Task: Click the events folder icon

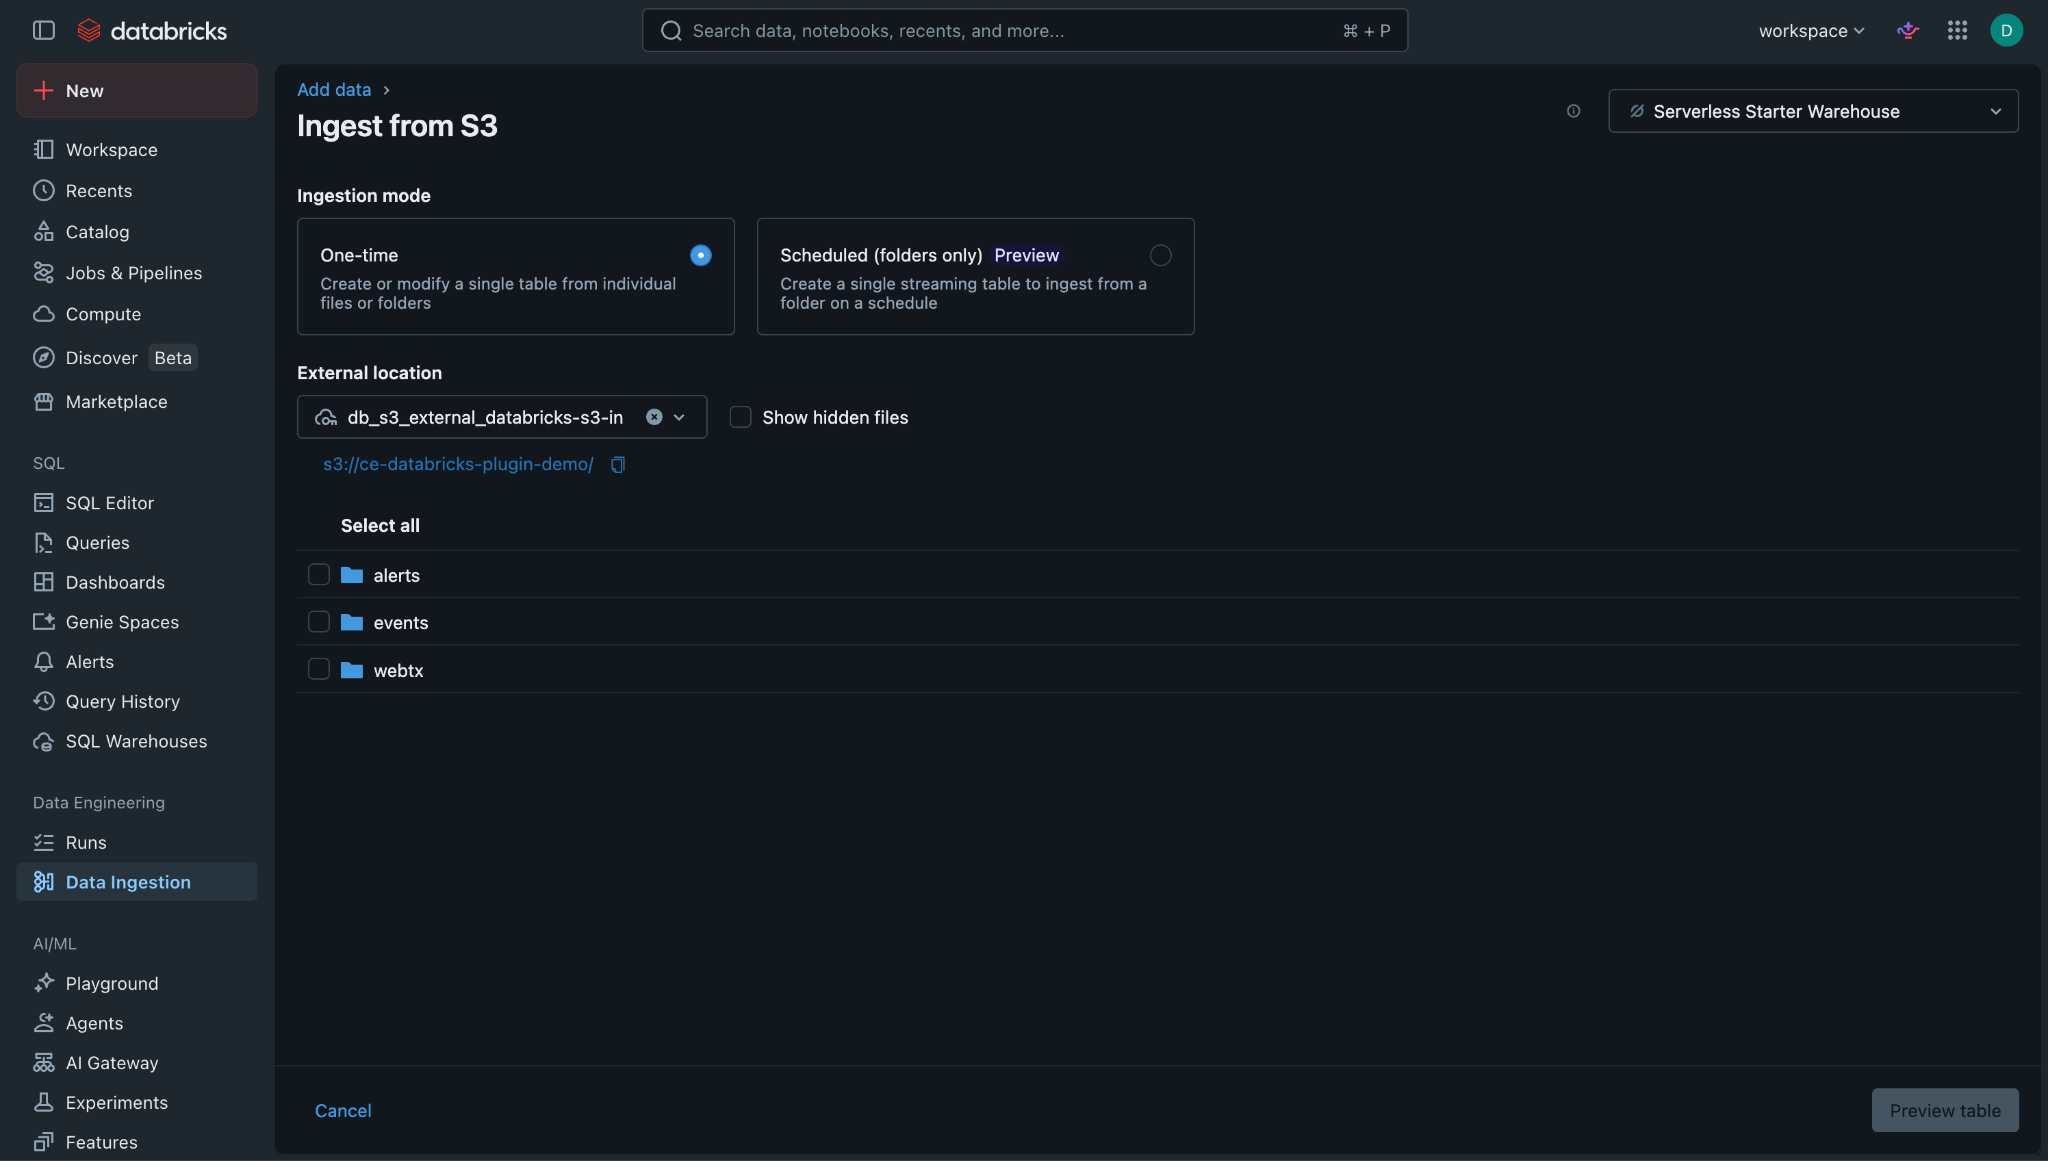Action: (352, 622)
